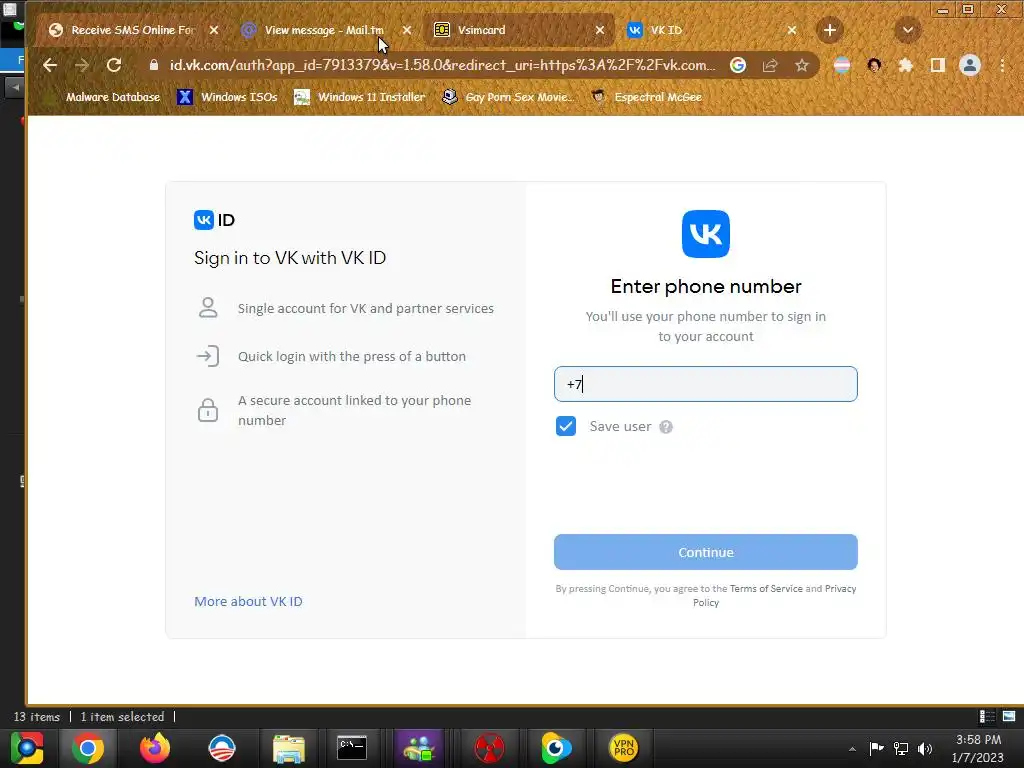Open Chrome from the taskbar
The image size is (1024, 768).
pos(88,748)
